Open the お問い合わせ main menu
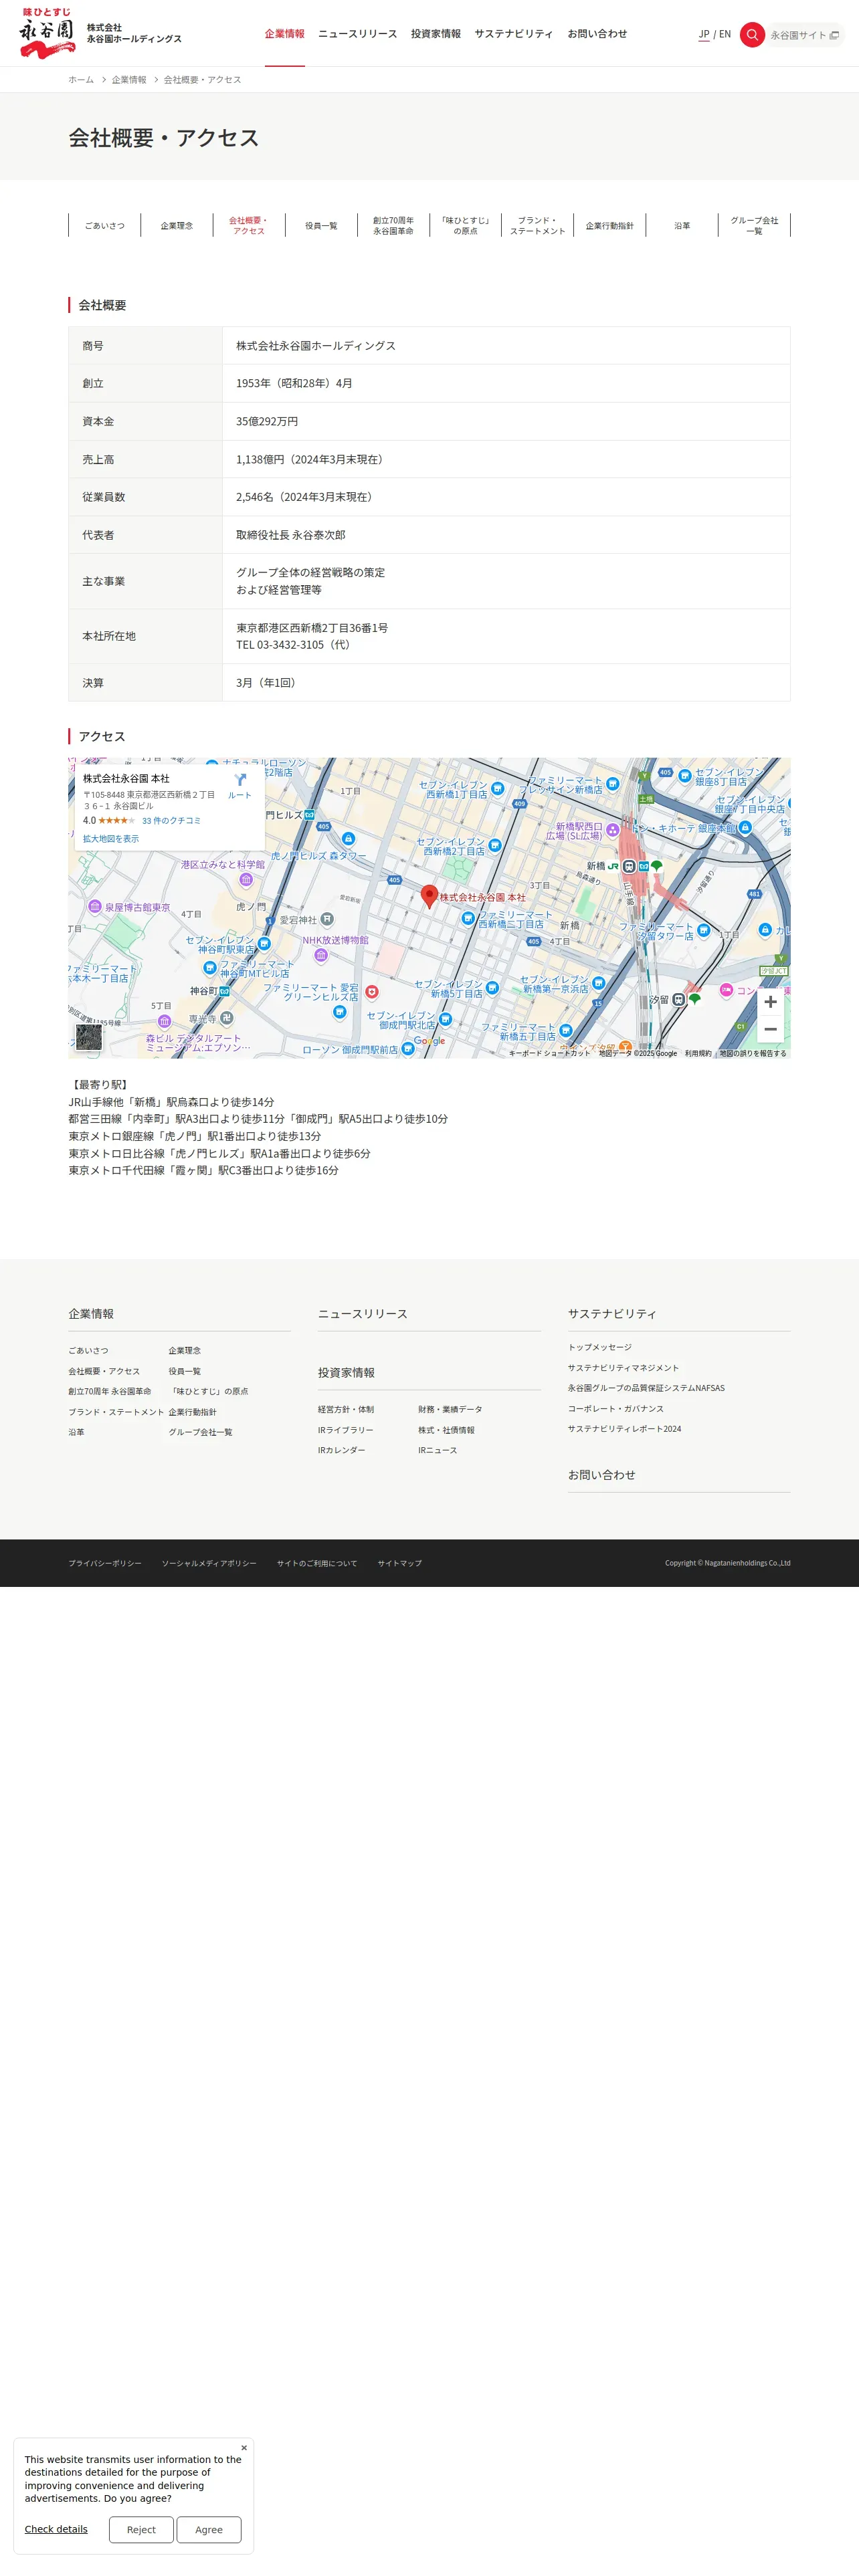The width and height of the screenshot is (859, 2576). click(x=597, y=34)
